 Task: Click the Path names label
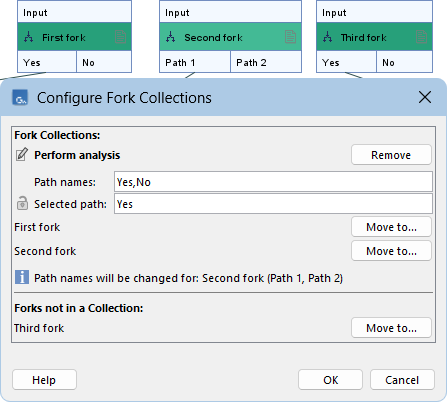click(65, 182)
